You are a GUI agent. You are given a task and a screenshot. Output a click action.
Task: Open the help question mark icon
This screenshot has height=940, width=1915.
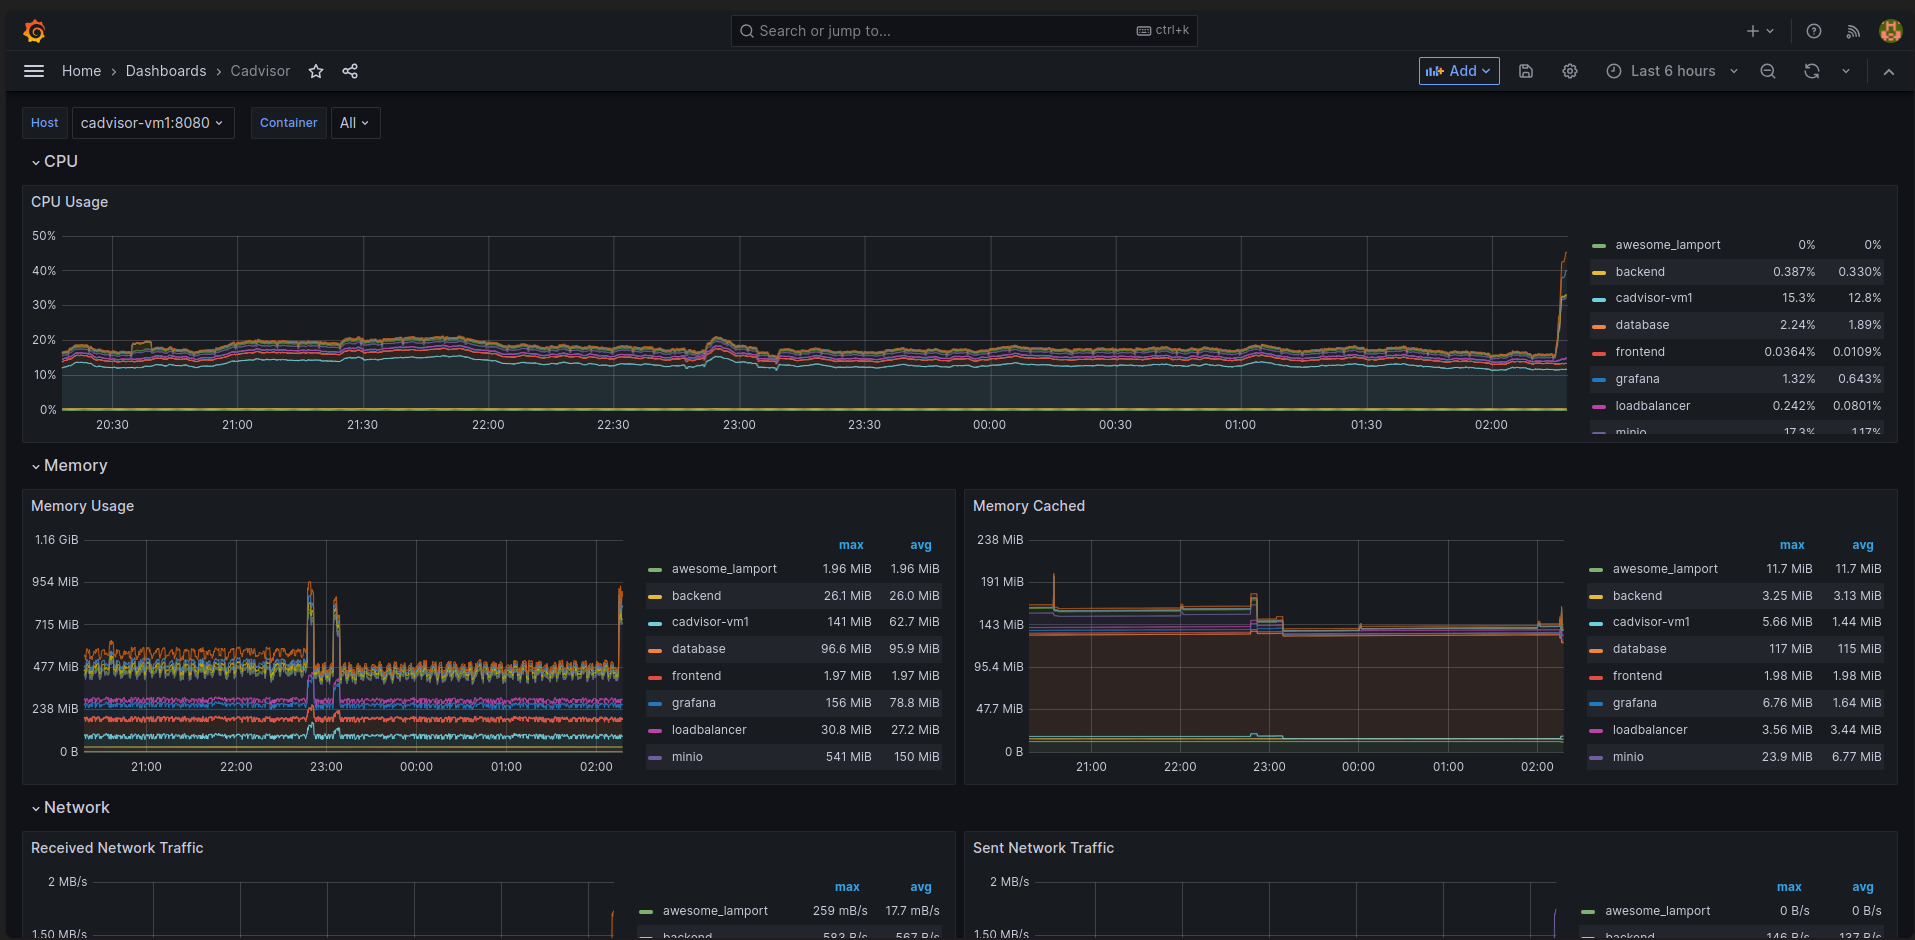pyautogui.click(x=1814, y=31)
